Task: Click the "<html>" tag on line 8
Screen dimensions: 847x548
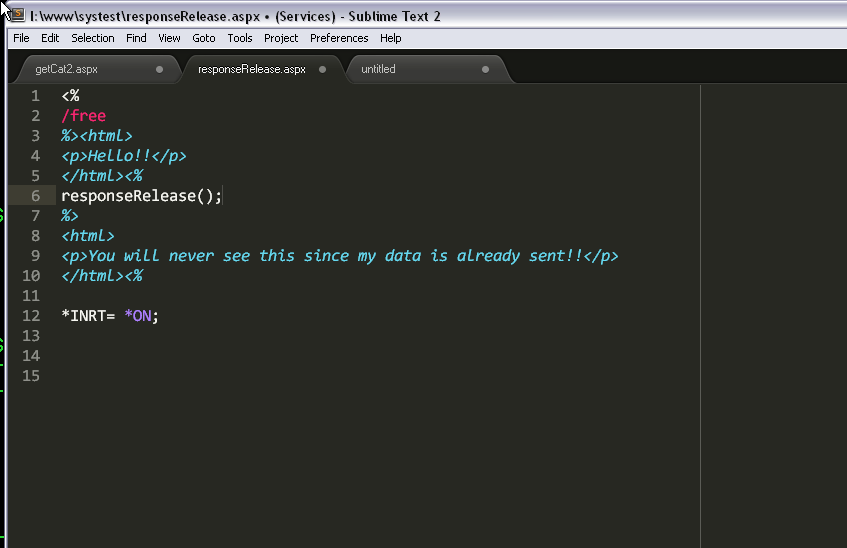Action: pyautogui.click(x=88, y=236)
